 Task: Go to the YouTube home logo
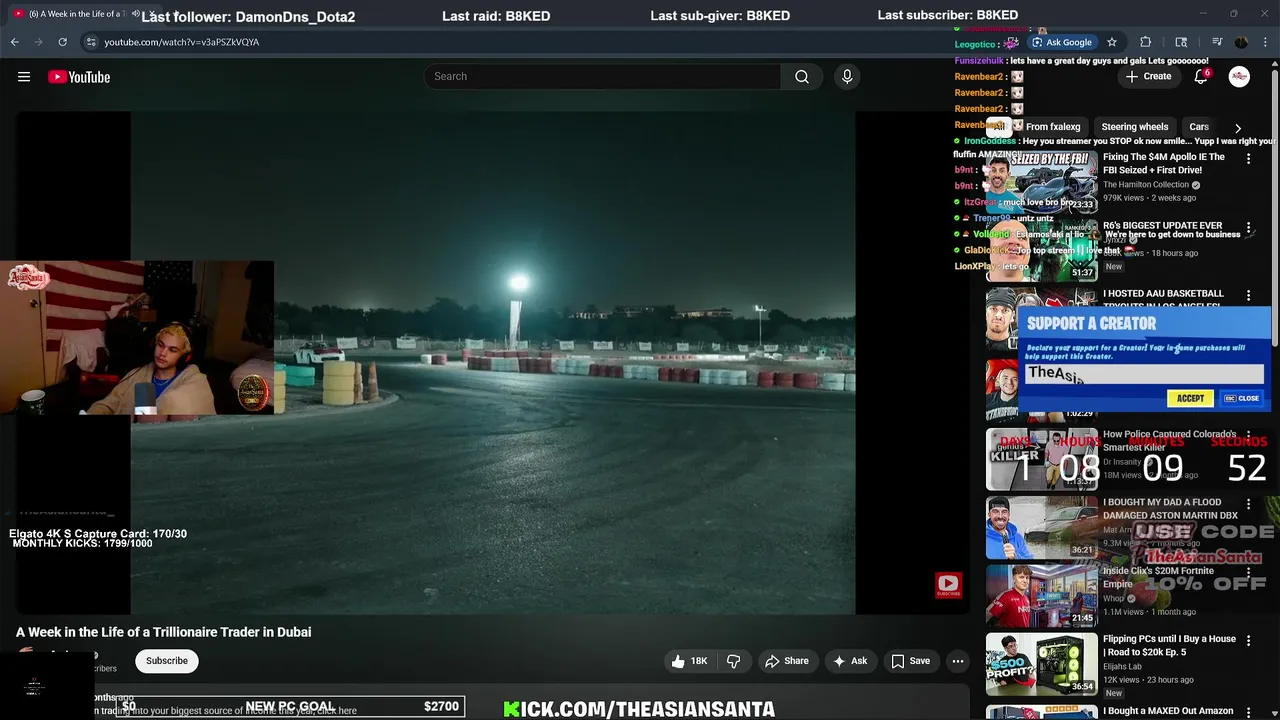click(79, 77)
